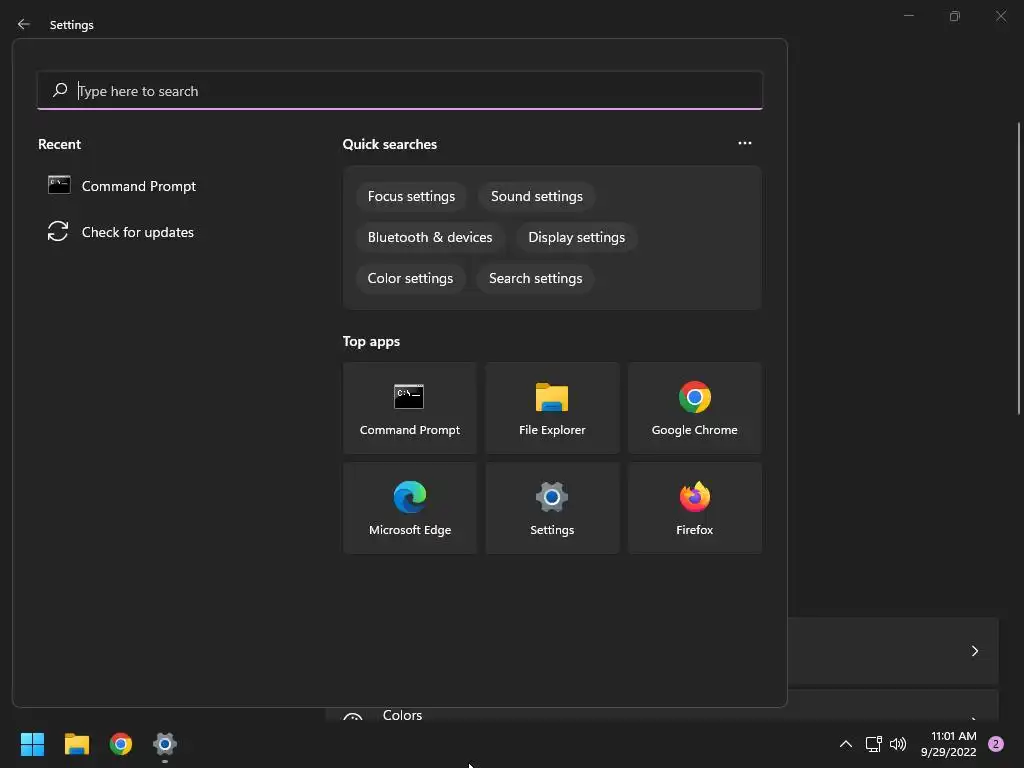Select Search settings quick search

[536, 279]
